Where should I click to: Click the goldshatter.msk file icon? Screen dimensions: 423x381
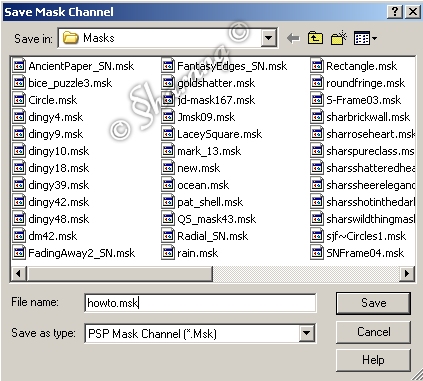pyautogui.click(x=168, y=83)
